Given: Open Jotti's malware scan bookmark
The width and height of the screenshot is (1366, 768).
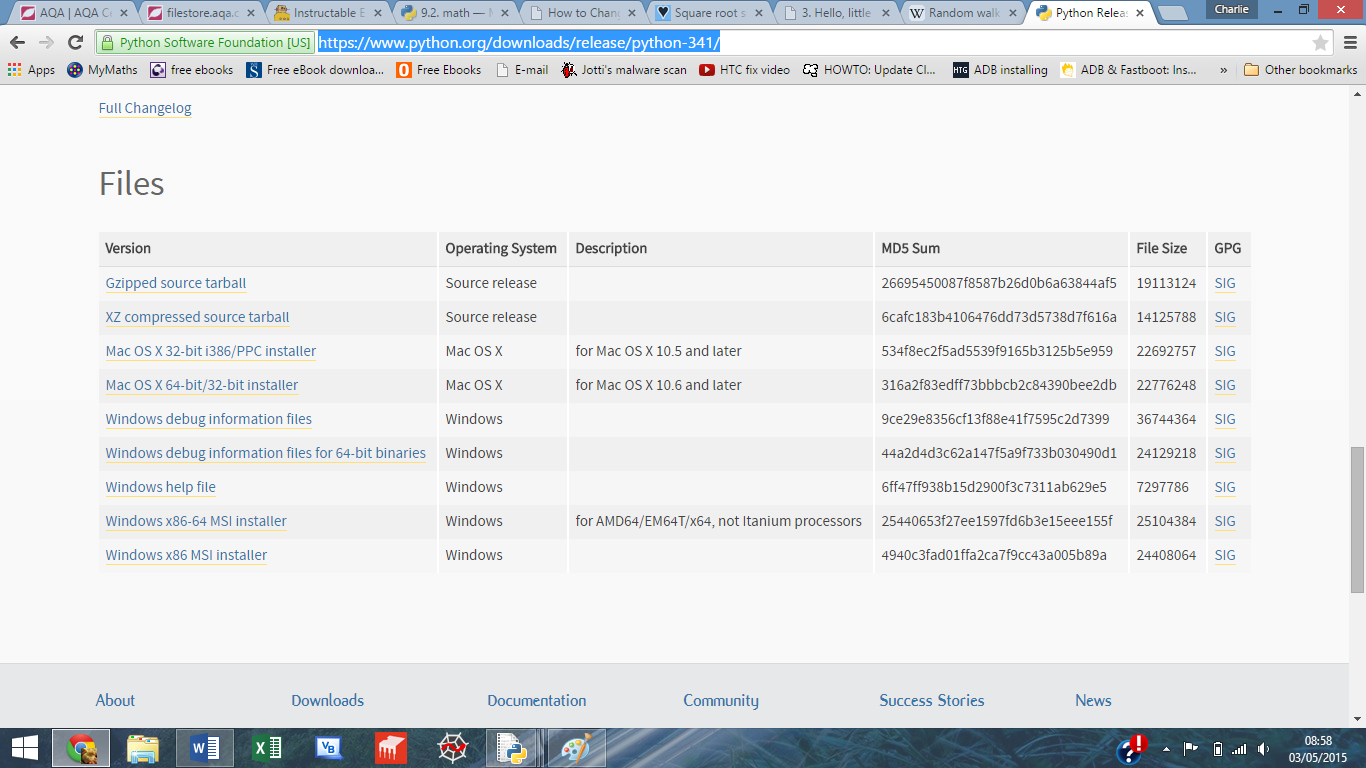Looking at the screenshot, I should point(624,70).
